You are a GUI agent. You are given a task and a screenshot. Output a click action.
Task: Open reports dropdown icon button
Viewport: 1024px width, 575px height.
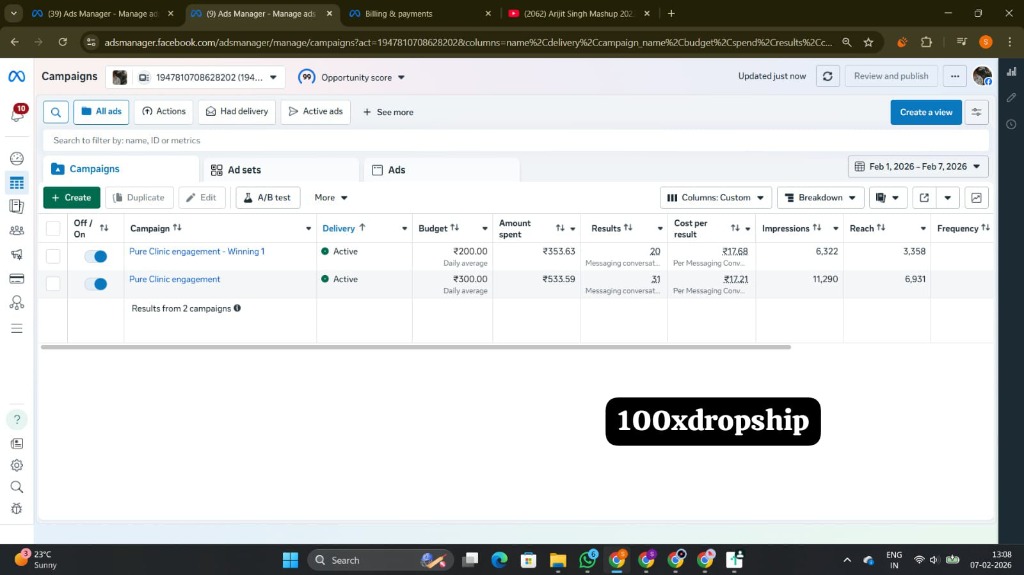(888, 198)
